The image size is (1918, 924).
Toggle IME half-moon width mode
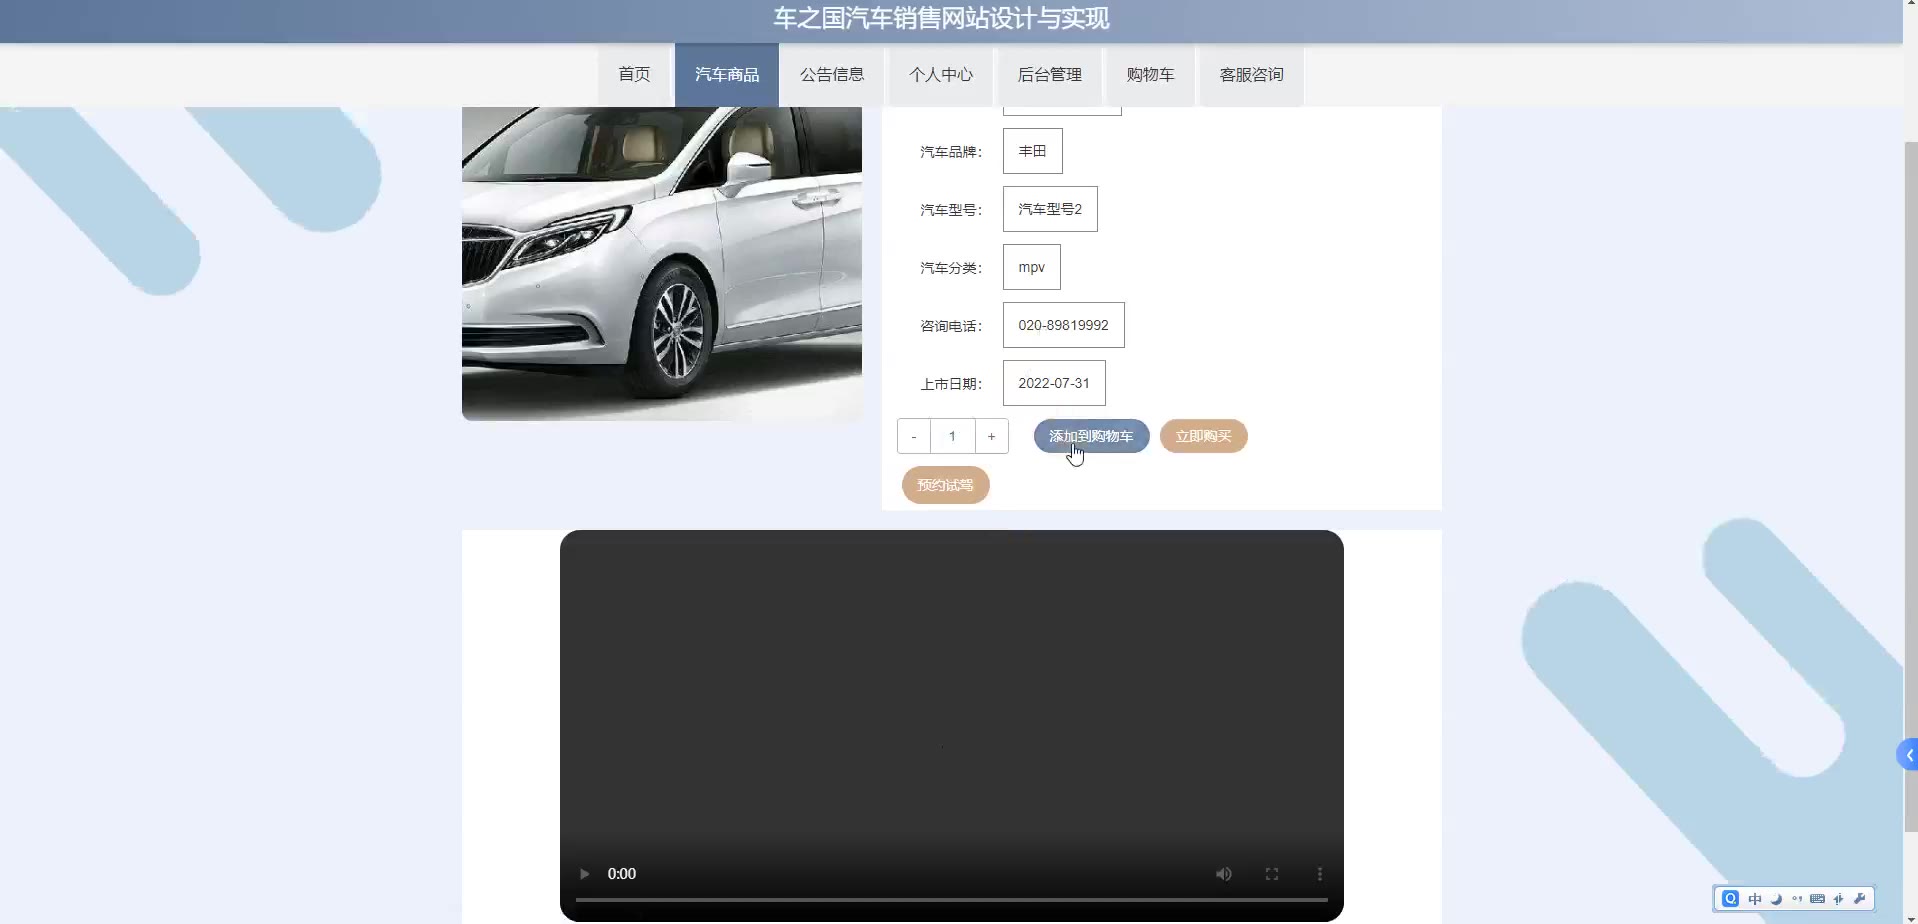pos(1776,898)
